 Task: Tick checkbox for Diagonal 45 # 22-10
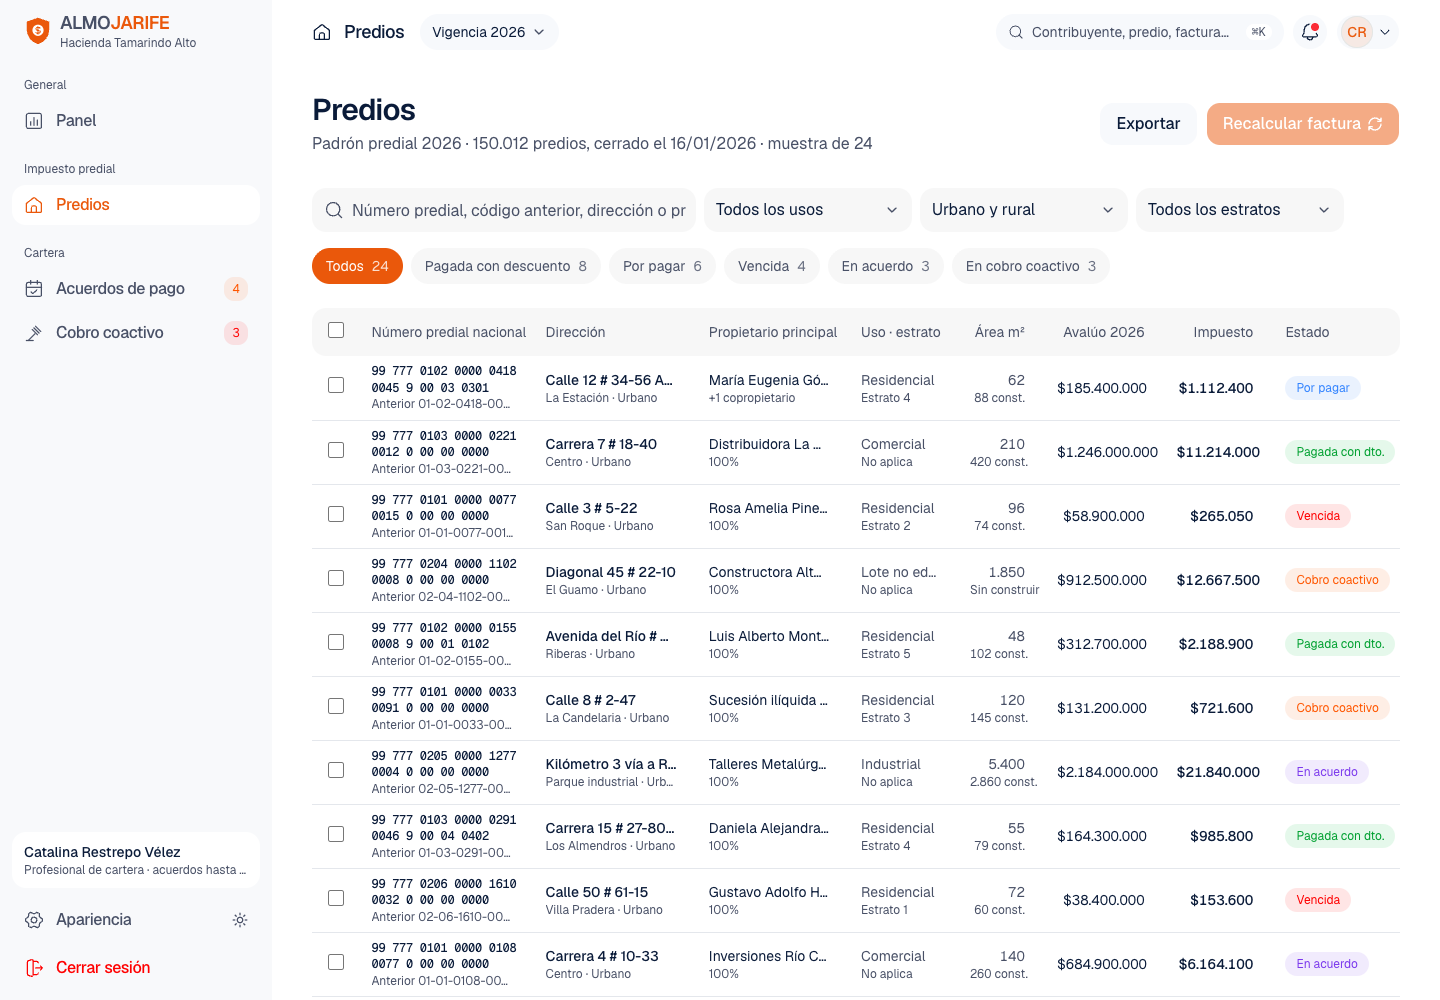(x=336, y=578)
